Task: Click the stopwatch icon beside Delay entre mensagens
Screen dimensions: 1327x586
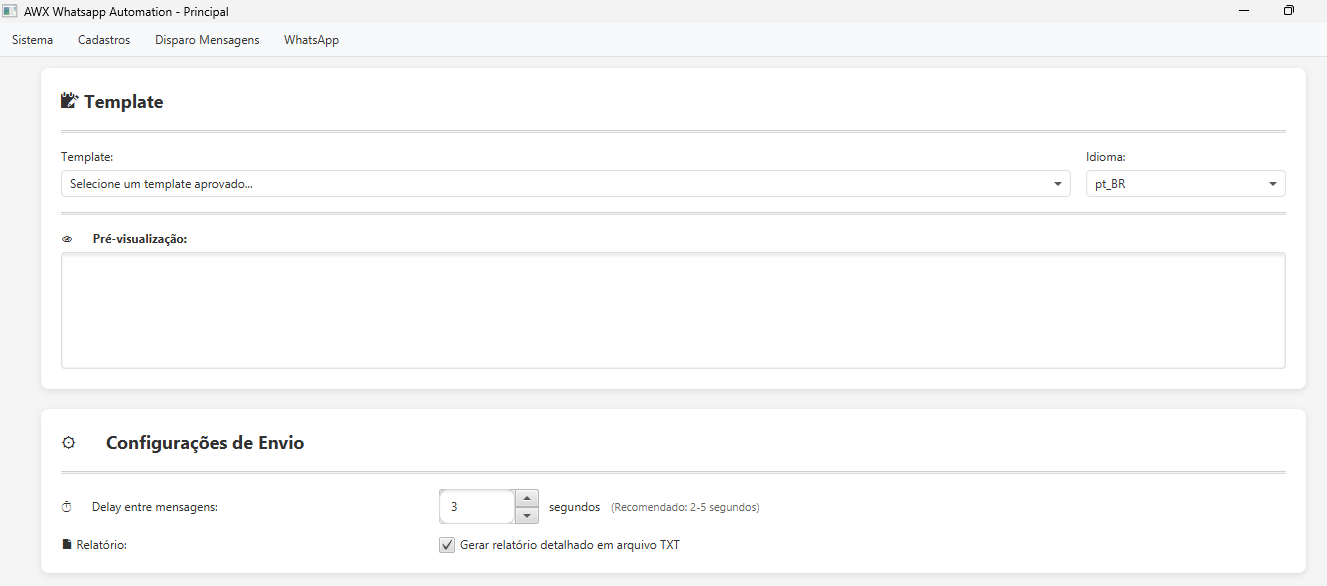Action: (66, 506)
